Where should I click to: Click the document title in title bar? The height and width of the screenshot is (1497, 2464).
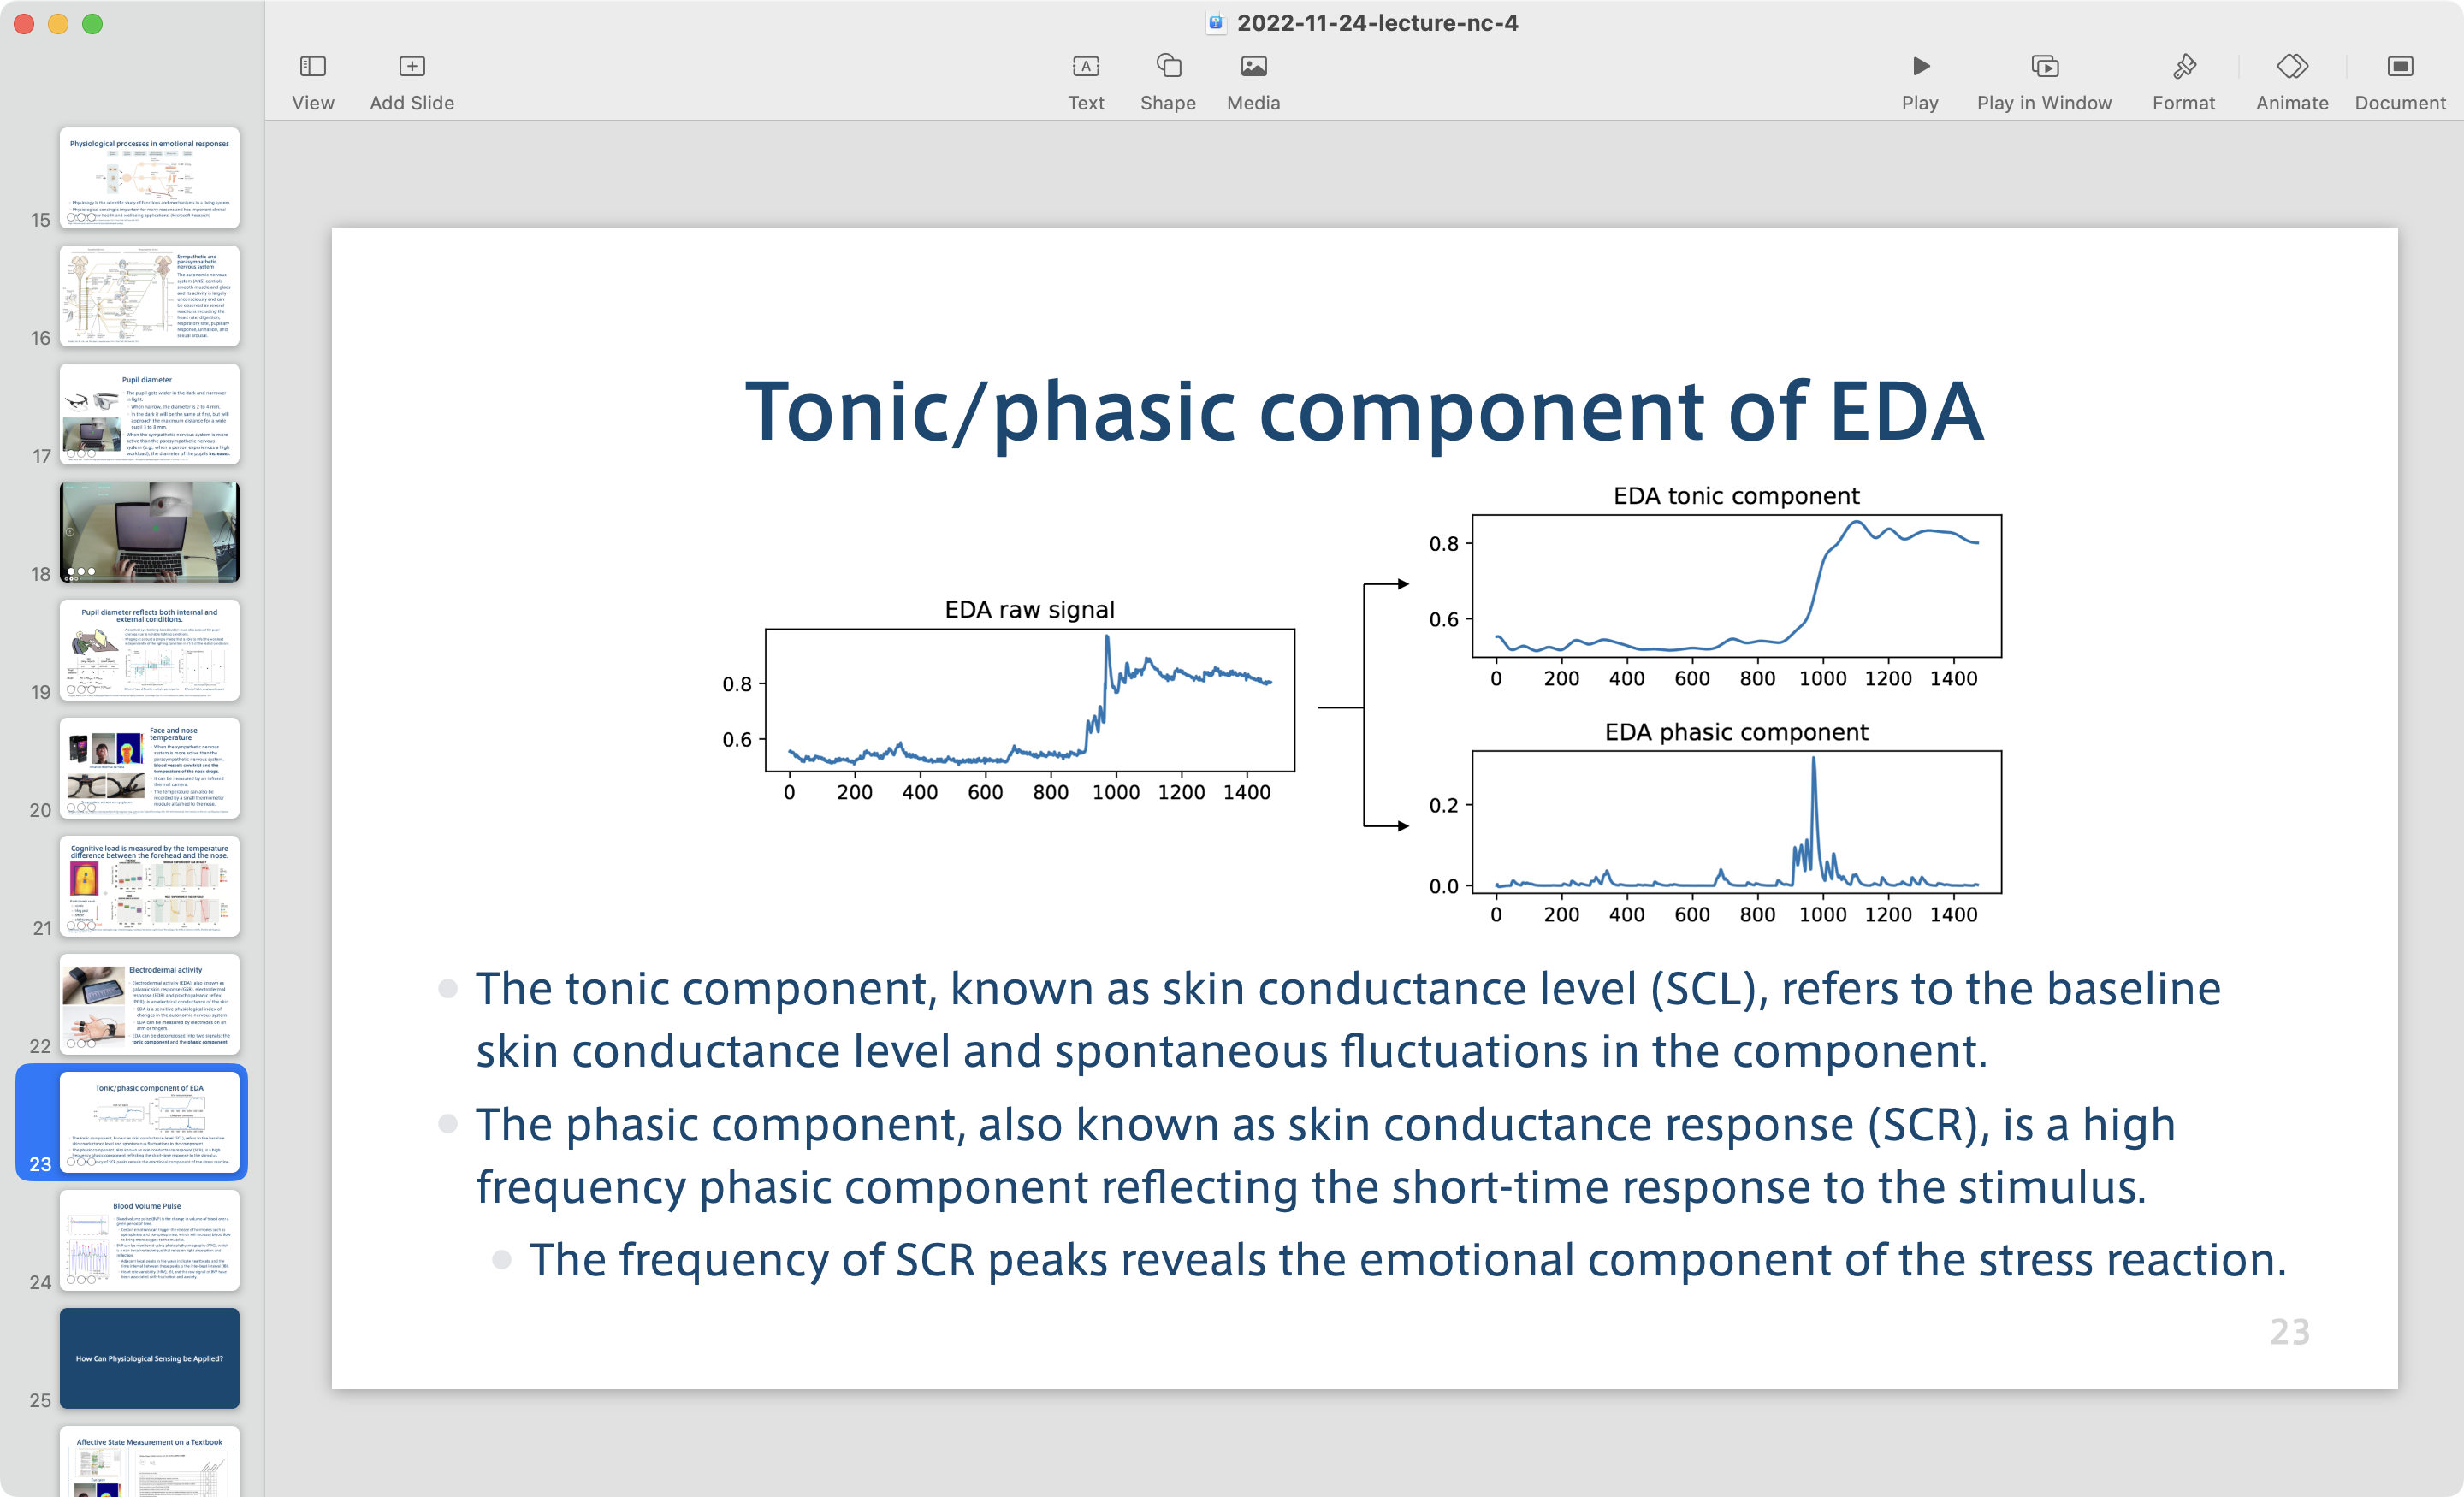(x=1376, y=23)
